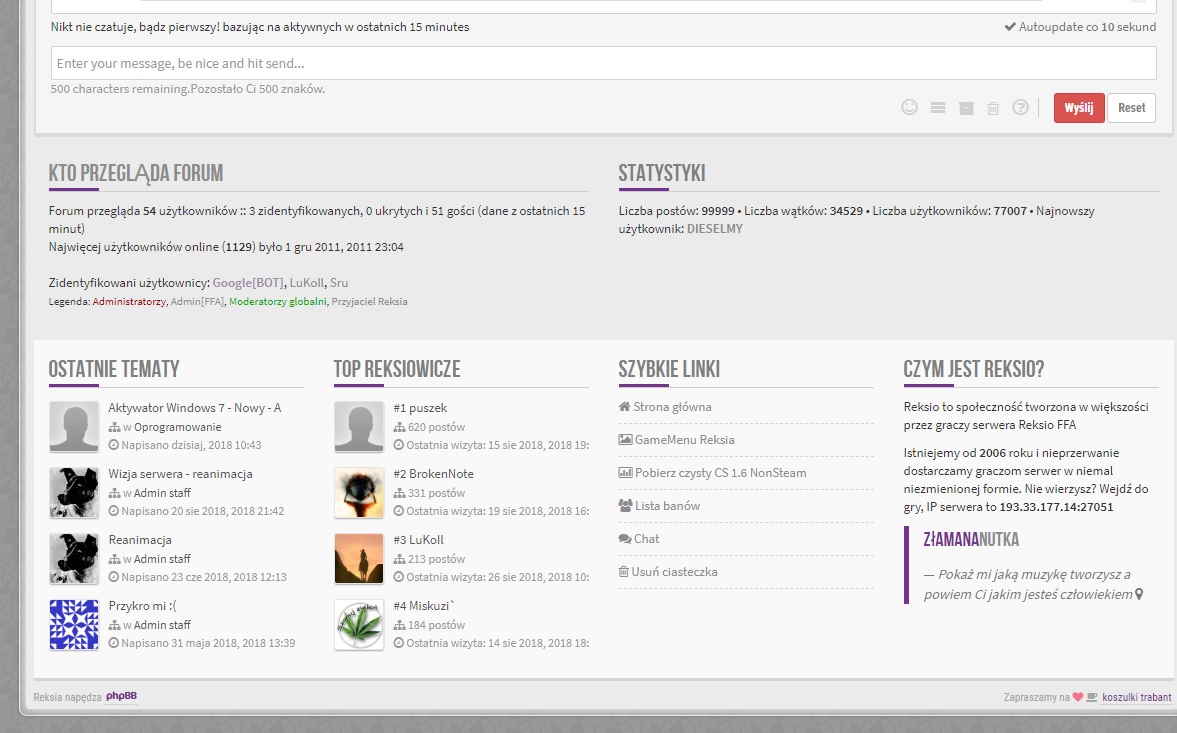
Task: Click the phpBB logo in footer
Action: [121, 697]
